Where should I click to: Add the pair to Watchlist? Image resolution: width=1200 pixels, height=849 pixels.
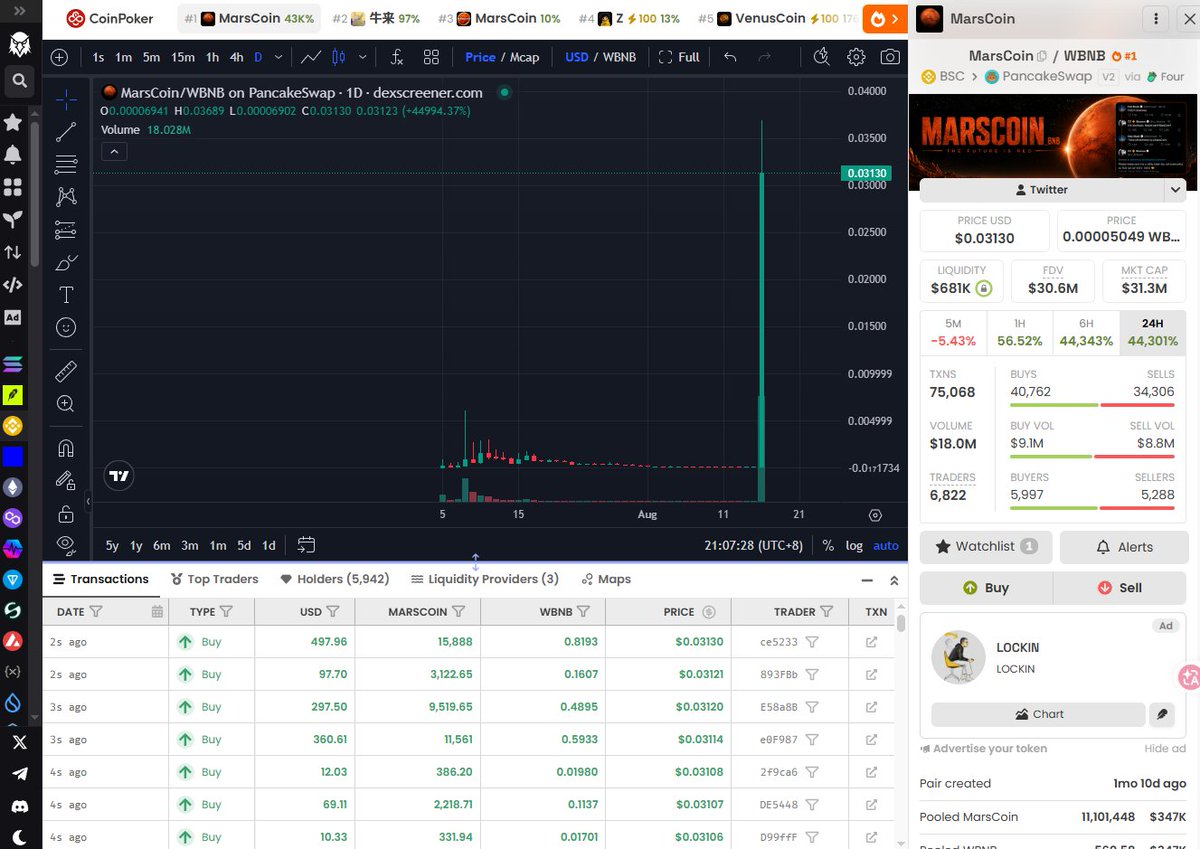[x=986, y=546]
